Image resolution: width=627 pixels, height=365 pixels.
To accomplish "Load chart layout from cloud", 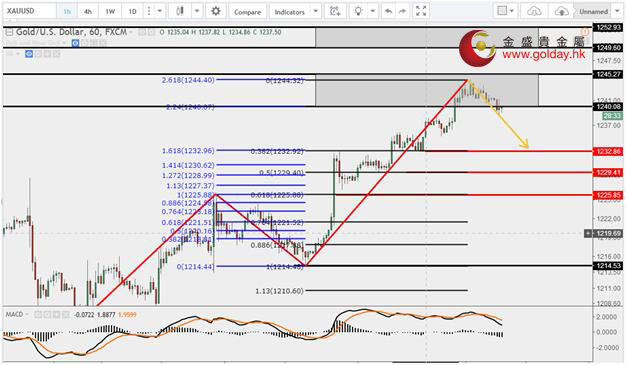I will [x=534, y=11].
